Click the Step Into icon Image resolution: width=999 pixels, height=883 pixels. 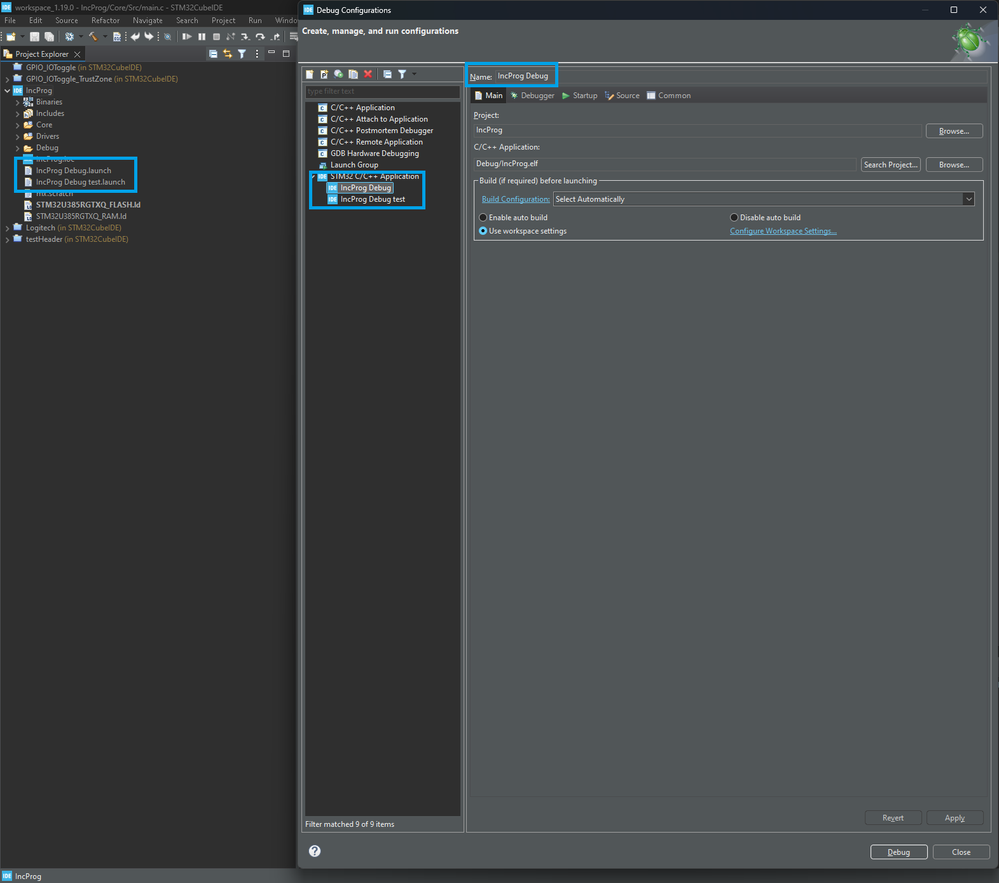coord(245,37)
